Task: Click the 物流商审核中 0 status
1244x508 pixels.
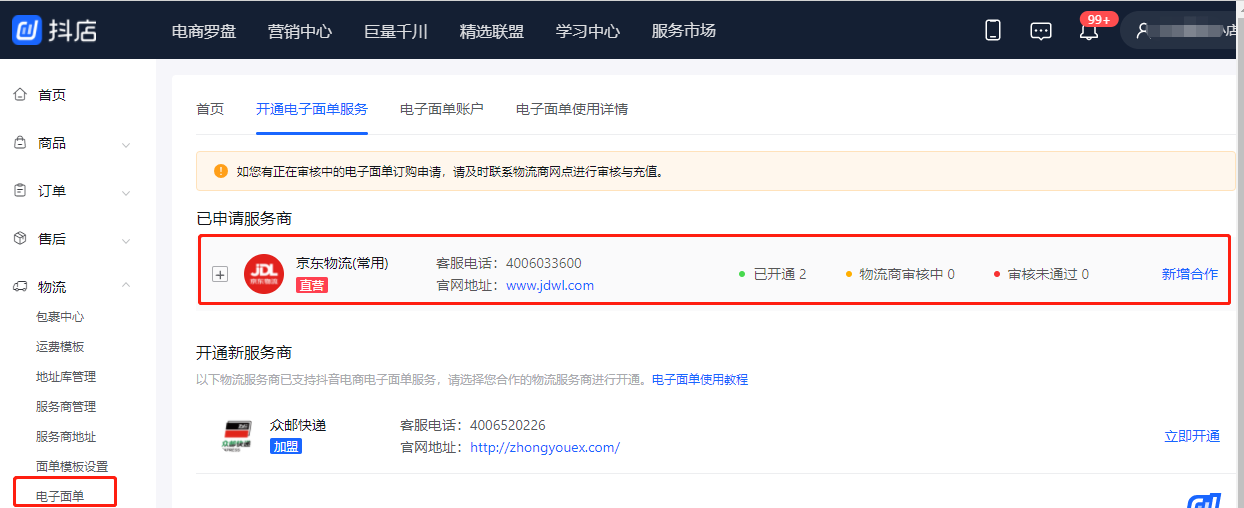Action: point(899,274)
